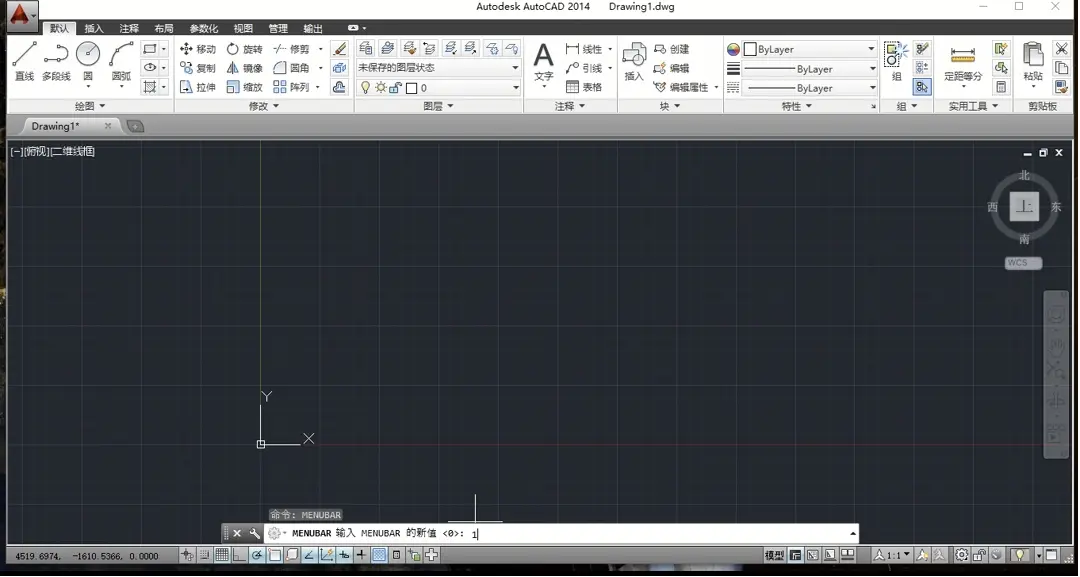Toggle polar tracking in status bar
Image resolution: width=1080 pixels, height=577 pixels.
[x=257, y=555]
